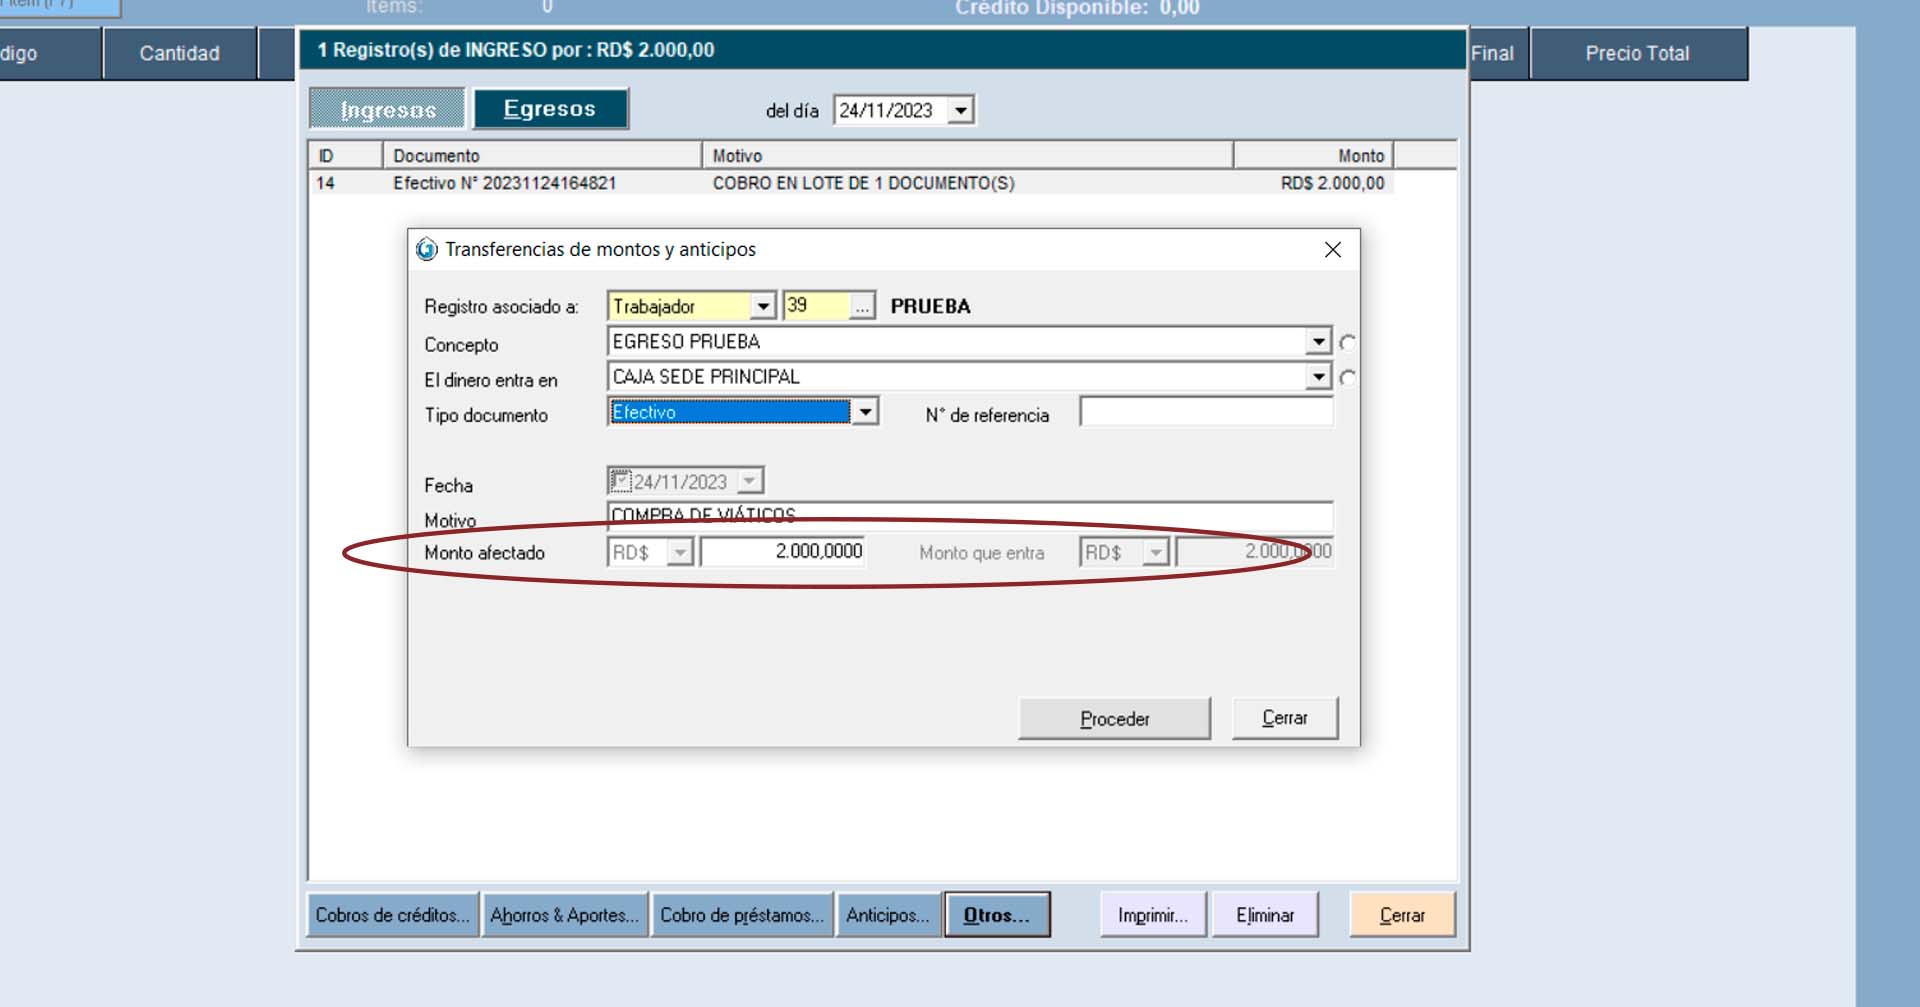Expand the 'El dinero entra en' dropdown
Viewport: 1920px width, 1007px height.
pyautogui.click(x=1318, y=377)
